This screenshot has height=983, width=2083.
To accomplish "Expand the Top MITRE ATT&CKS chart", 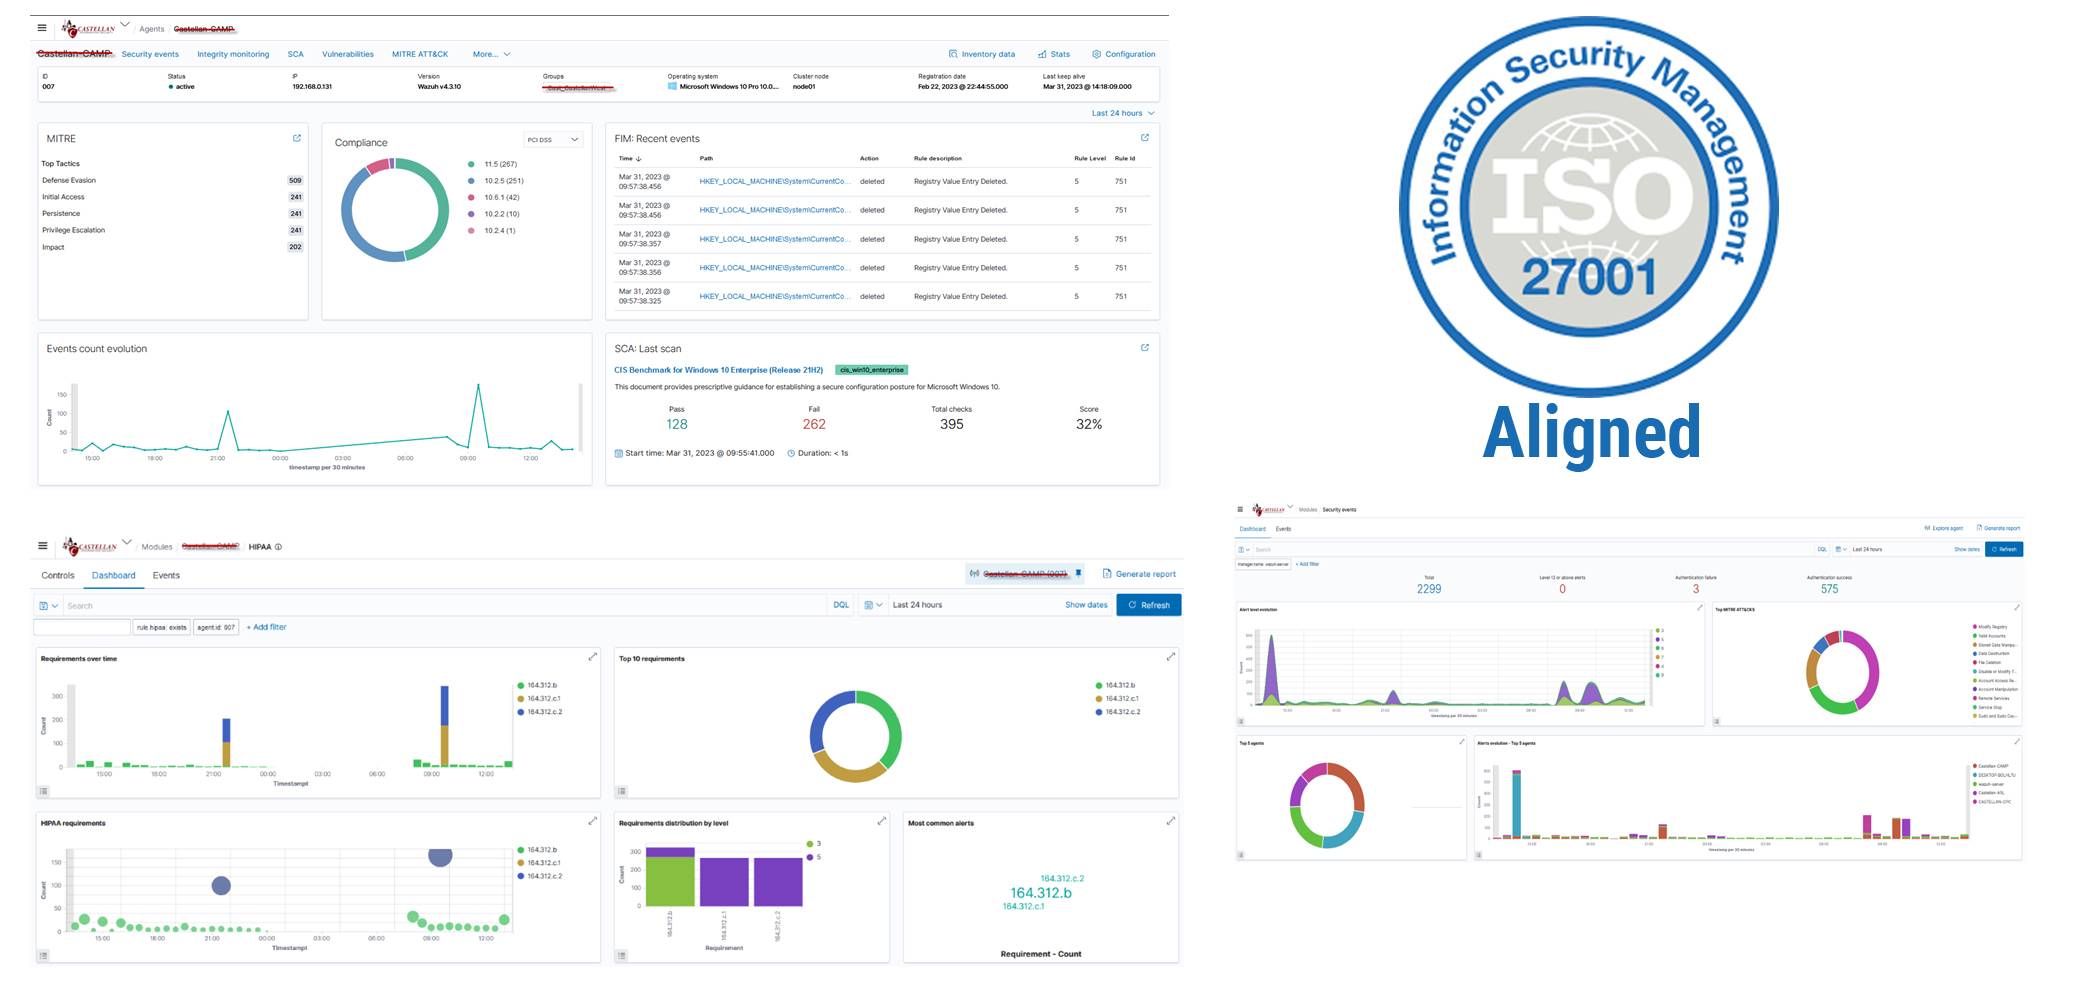I will coord(2016,608).
